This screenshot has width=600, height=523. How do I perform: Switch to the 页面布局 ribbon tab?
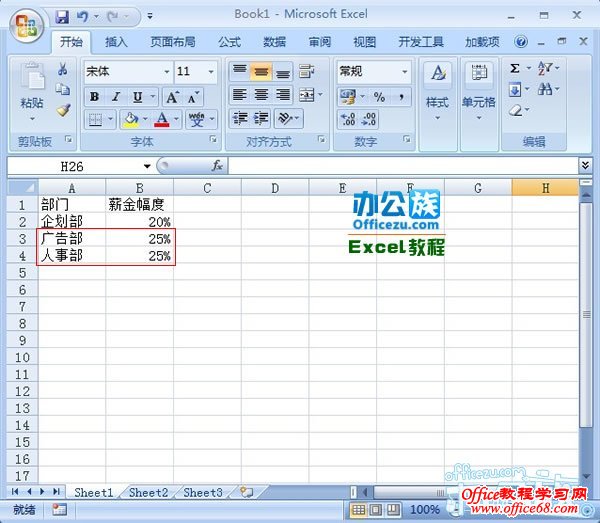click(173, 41)
